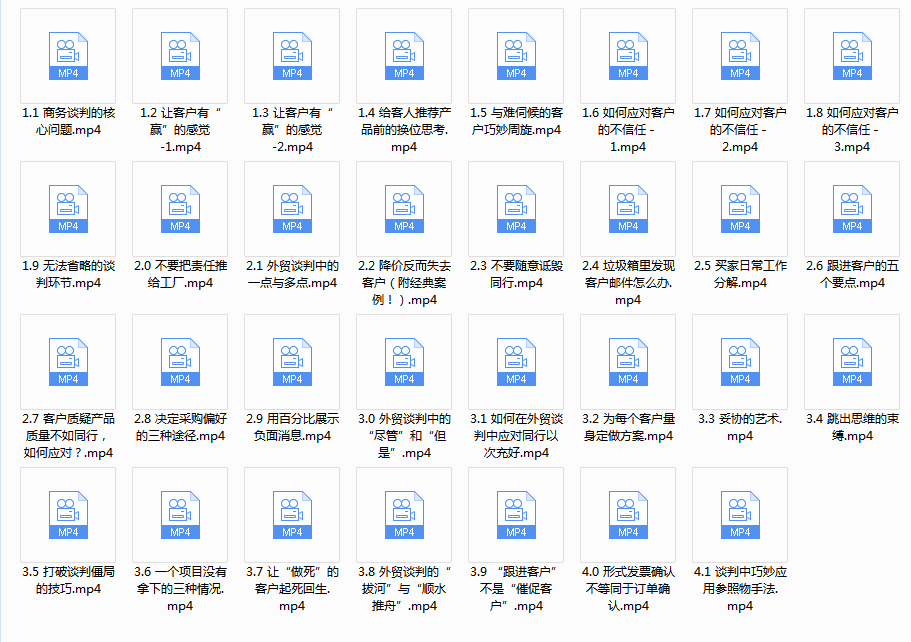Click the 1.5 与难伺候的客户巧妙周旋.mp4 icon

click(x=516, y=57)
